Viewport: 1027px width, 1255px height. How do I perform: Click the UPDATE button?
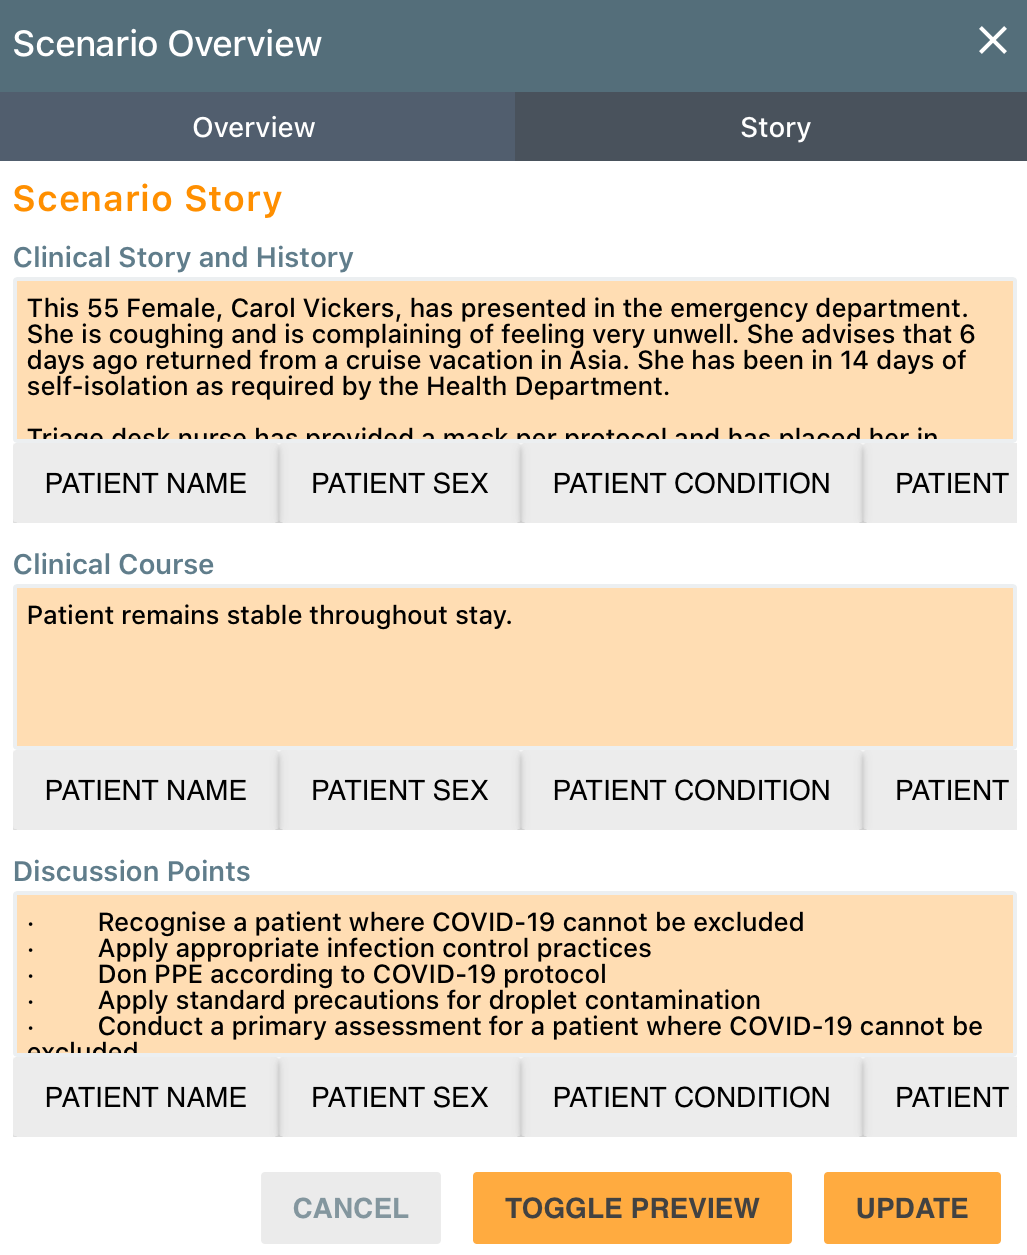pyautogui.click(x=911, y=1208)
